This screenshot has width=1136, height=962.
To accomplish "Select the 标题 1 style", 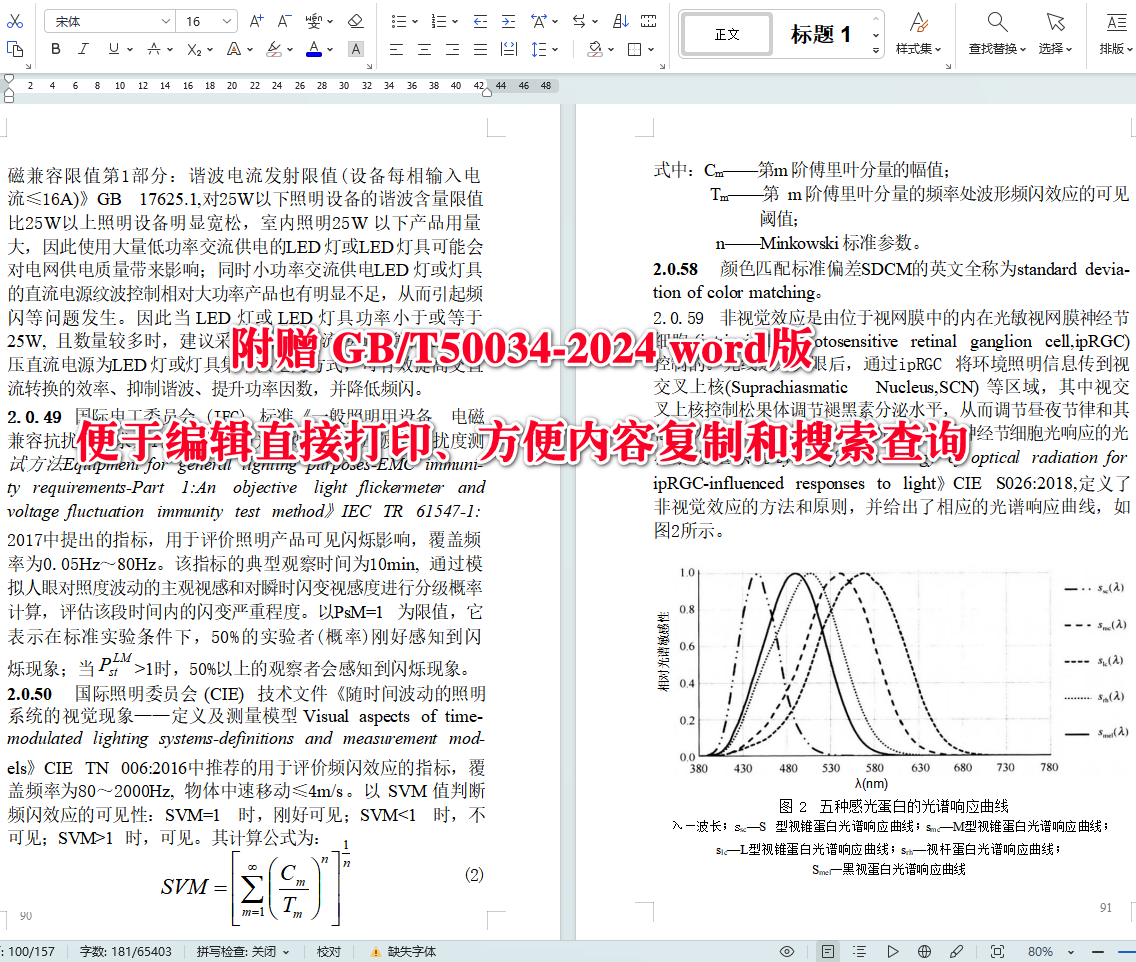I will pyautogui.click(x=821, y=34).
